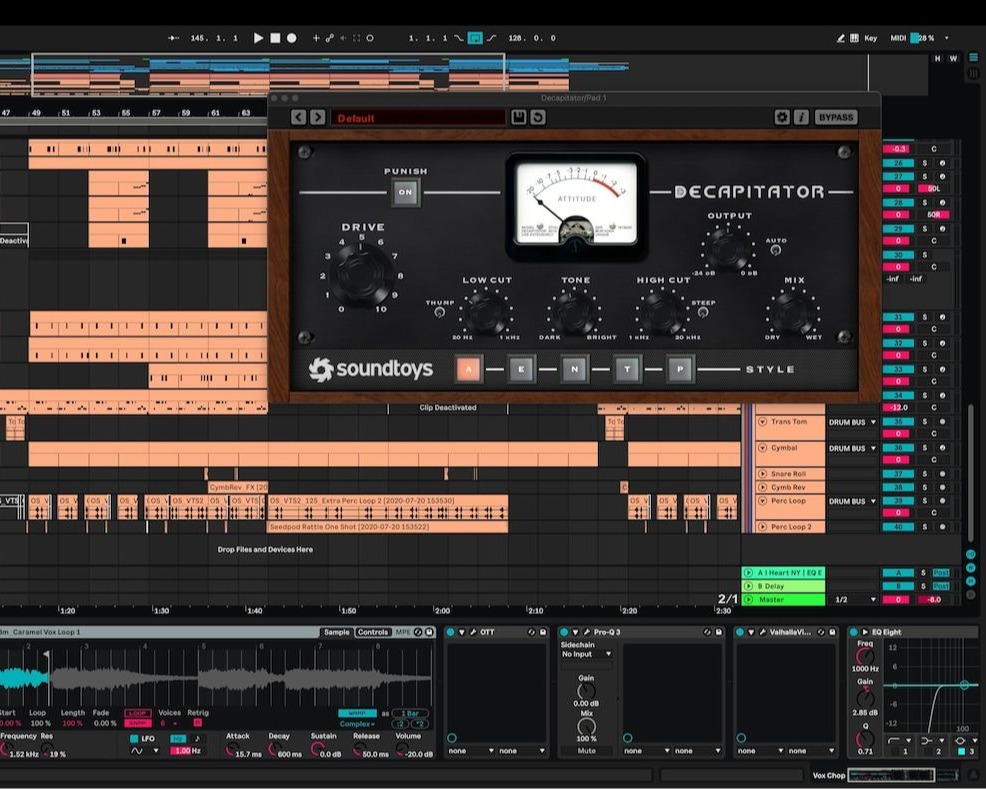Click the Mute button in Pro-Q 3
Viewport: 986px width, 789px height.
coord(586,751)
